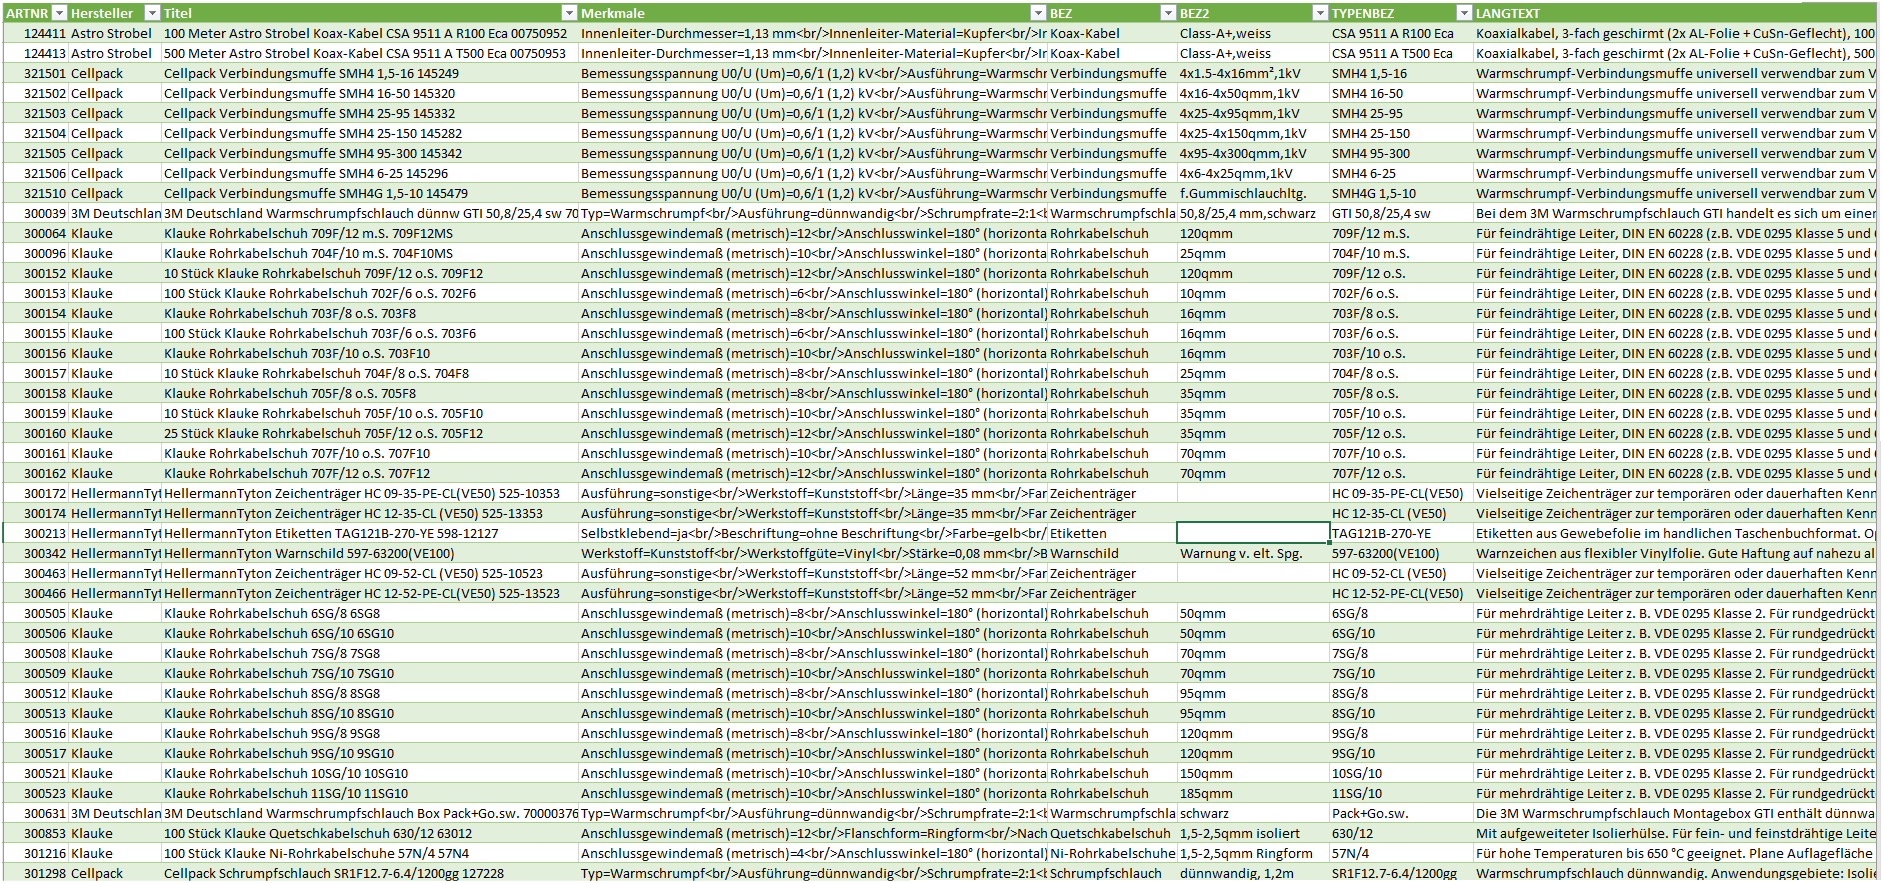1883x883 pixels.
Task: Select BEZ2 cell '10qmm'
Action: tap(1253, 293)
